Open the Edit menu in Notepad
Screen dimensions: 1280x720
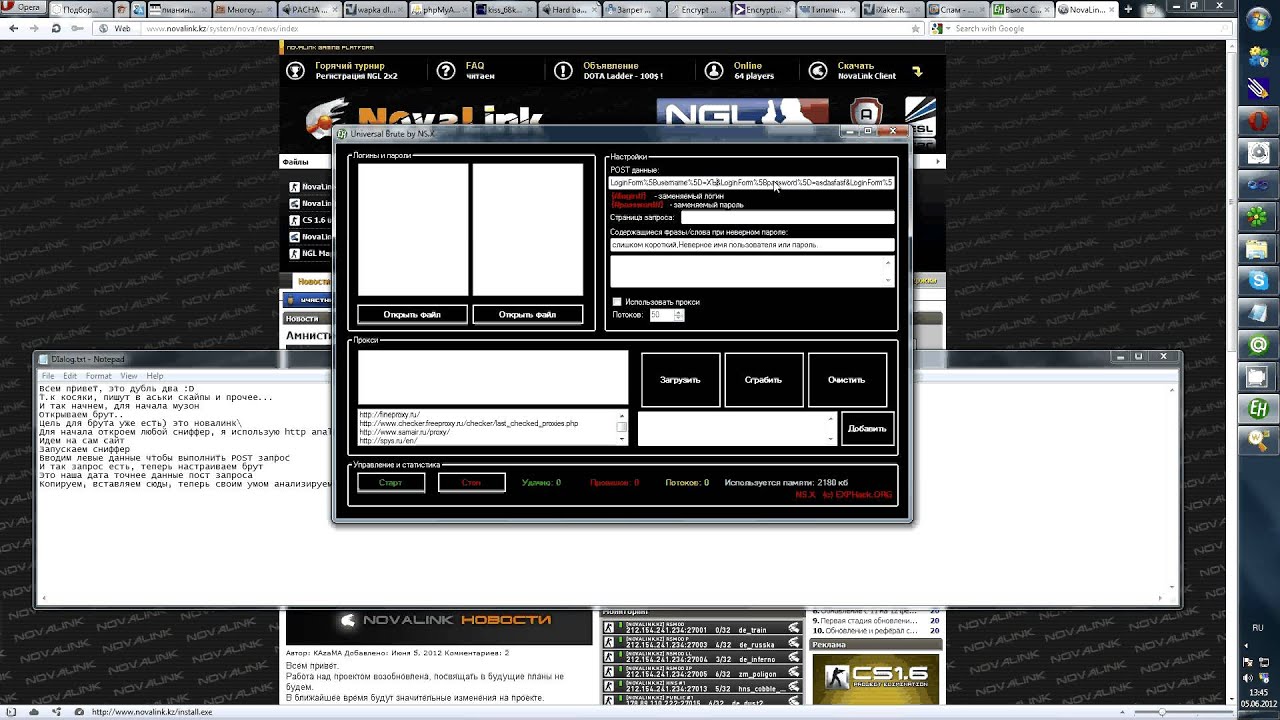[x=70, y=376]
